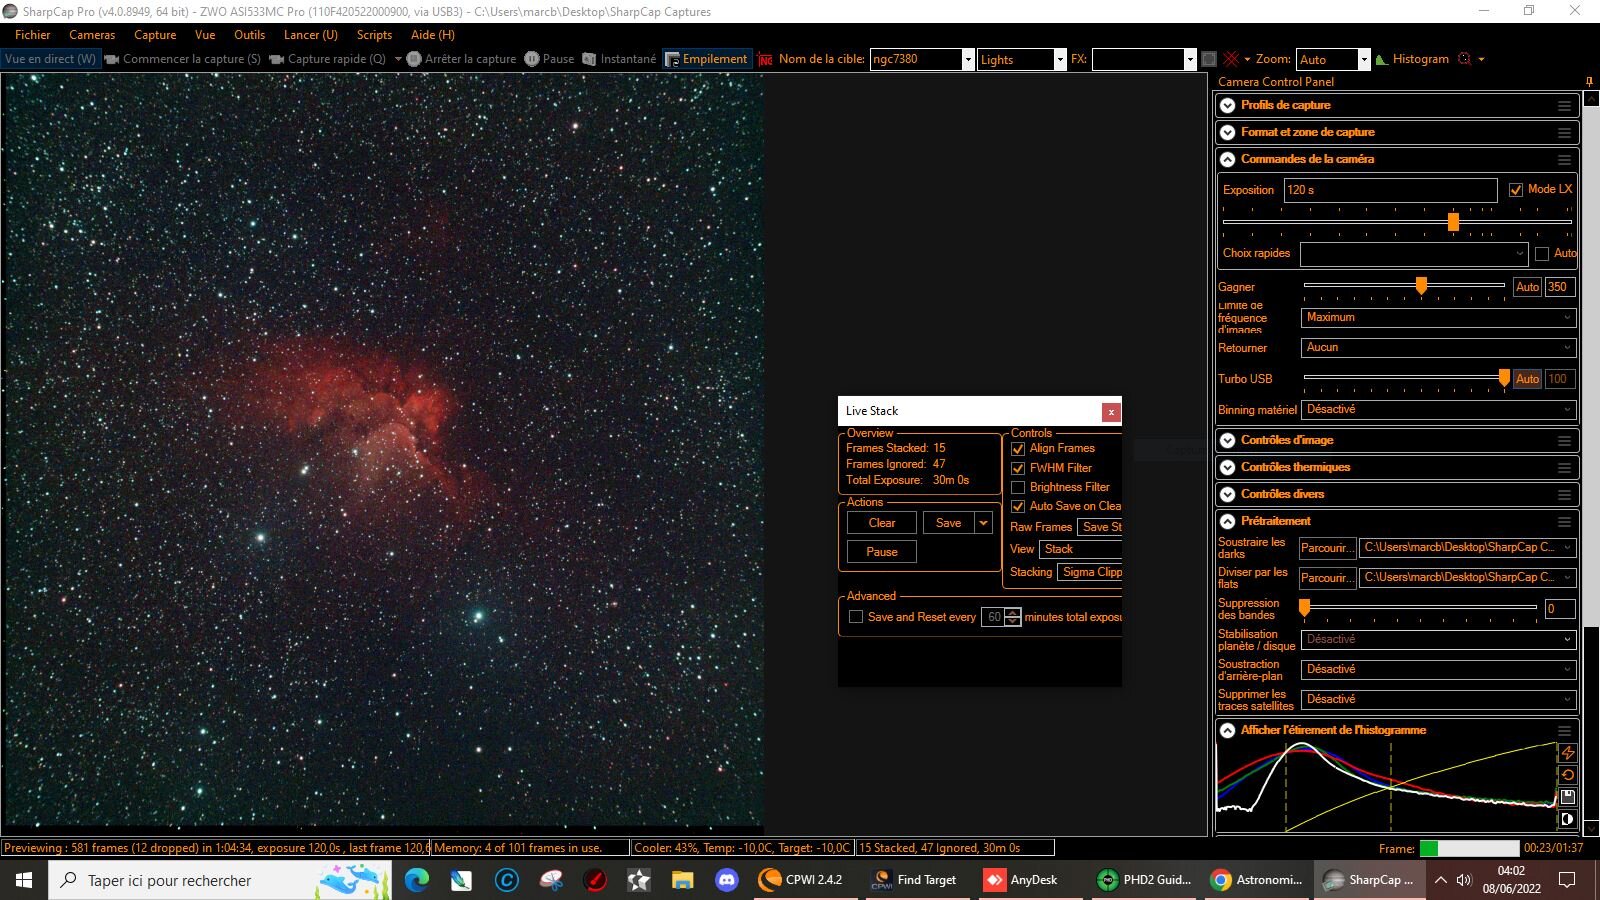Expand the Contrôles thermiques section
The width and height of the screenshot is (1600, 900).
tap(1228, 467)
